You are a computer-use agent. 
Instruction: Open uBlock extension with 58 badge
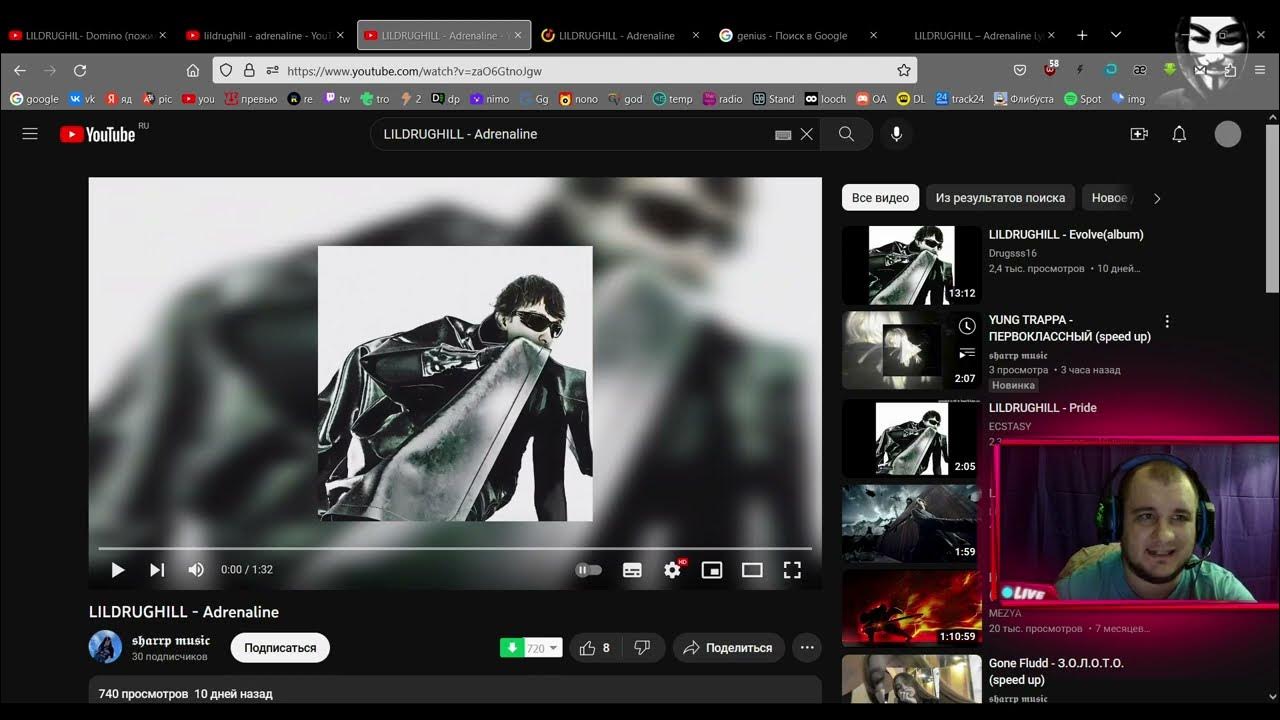click(x=1050, y=69)
